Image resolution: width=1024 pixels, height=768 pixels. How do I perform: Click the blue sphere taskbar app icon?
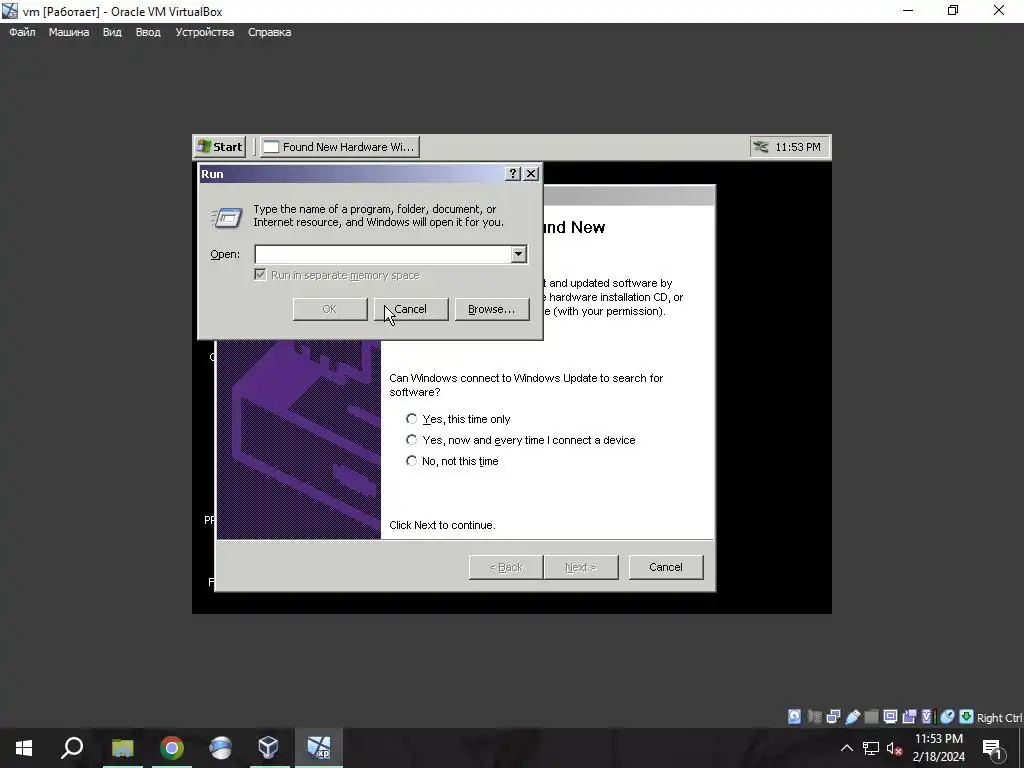(221, 748)
